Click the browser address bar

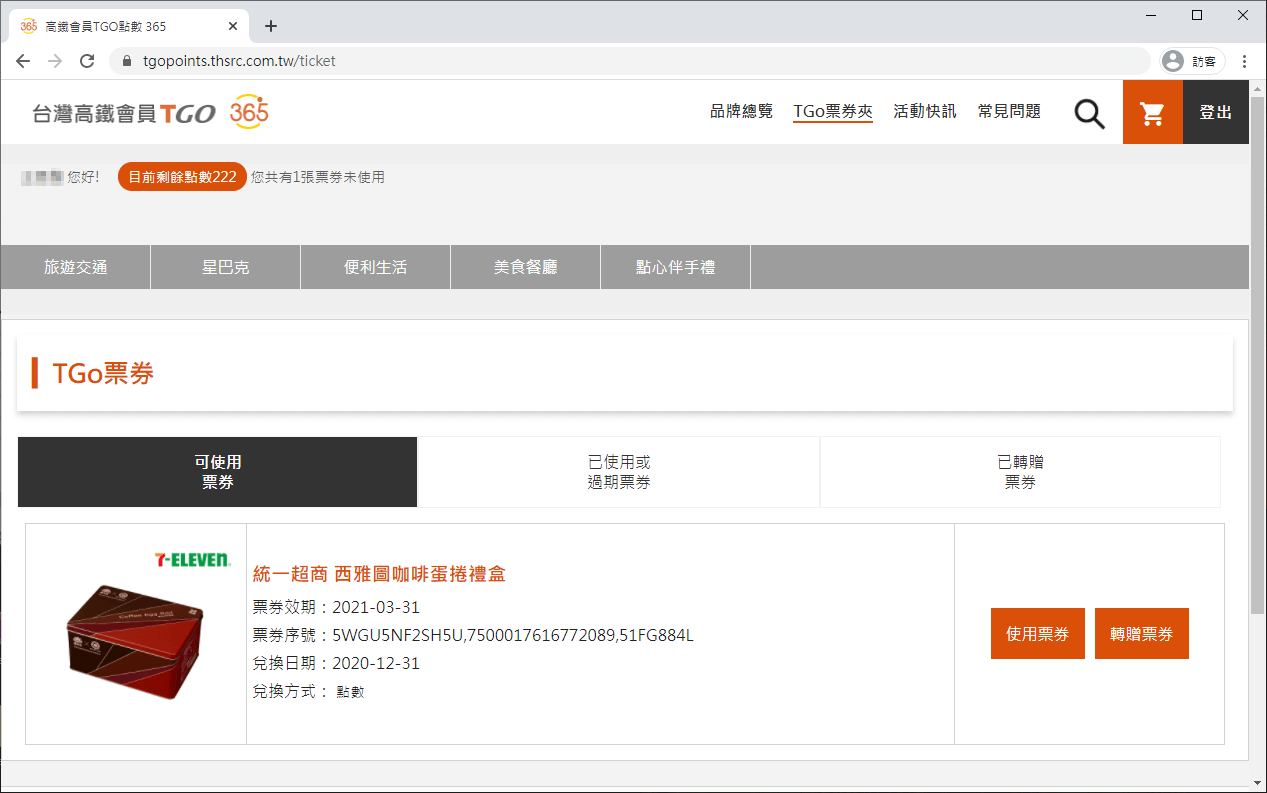(x=400, y=61)
